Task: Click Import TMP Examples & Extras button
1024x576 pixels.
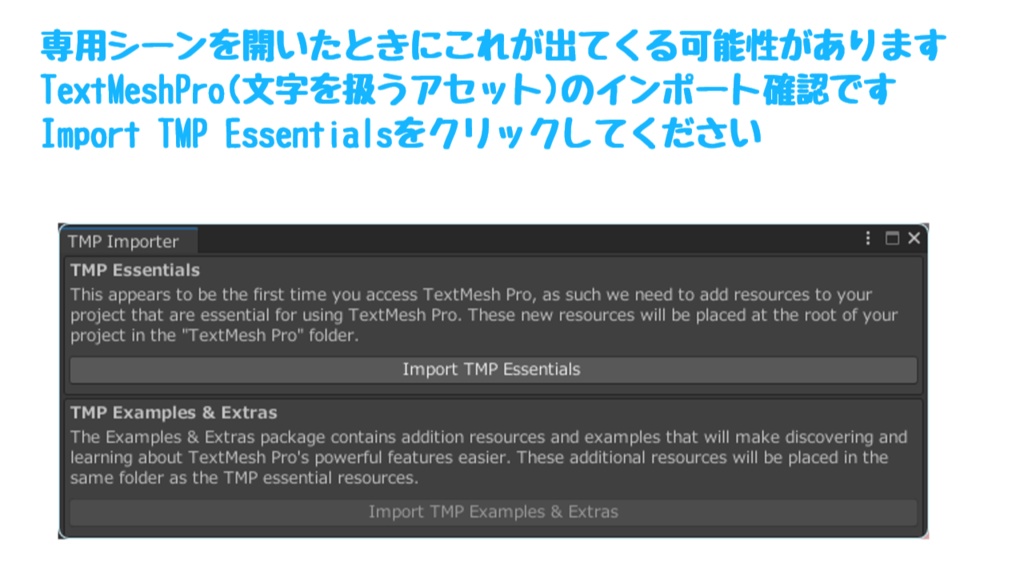Action: click(x=493, y=512)
